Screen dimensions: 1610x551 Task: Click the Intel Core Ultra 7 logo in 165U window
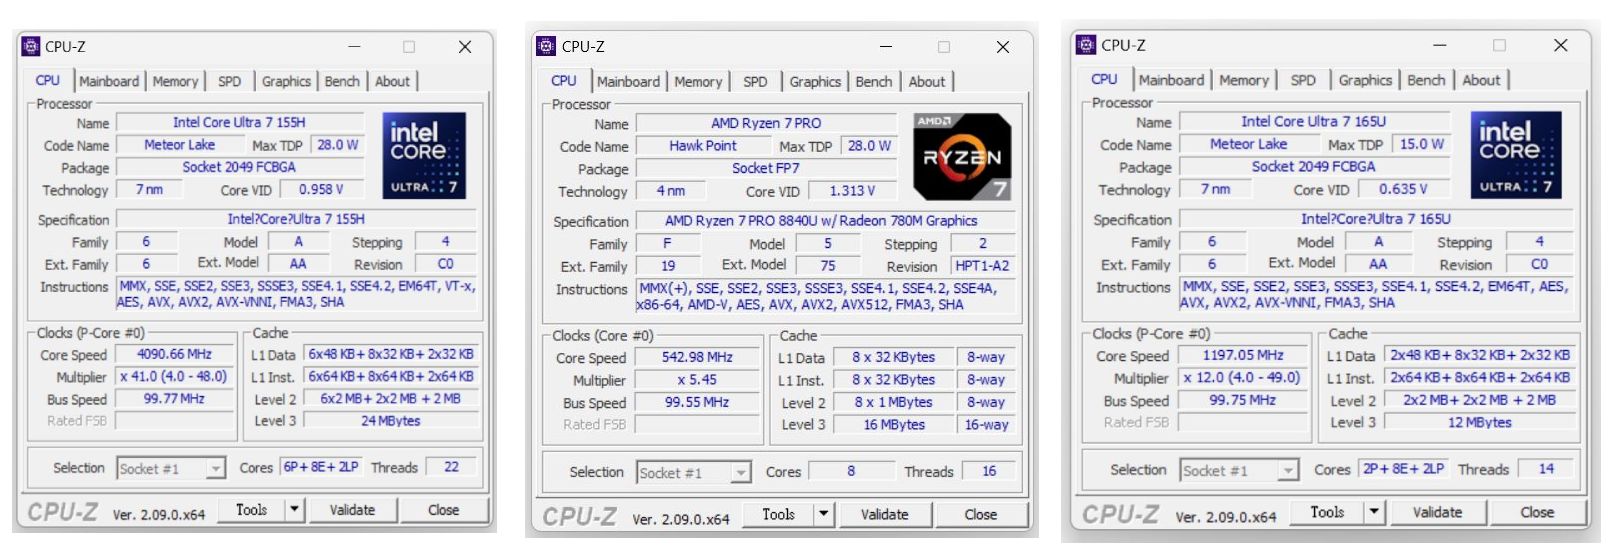pos(1515,155)
